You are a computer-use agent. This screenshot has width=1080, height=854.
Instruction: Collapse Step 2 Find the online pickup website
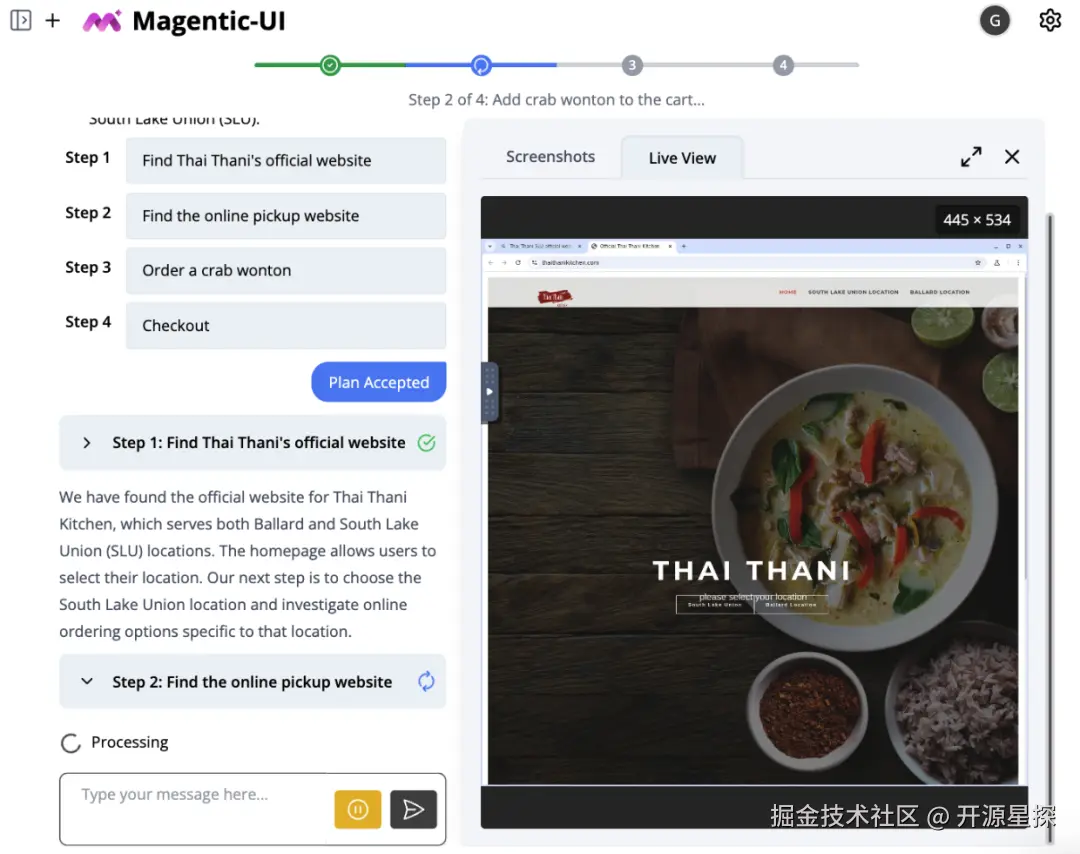(x=87, y=682)
